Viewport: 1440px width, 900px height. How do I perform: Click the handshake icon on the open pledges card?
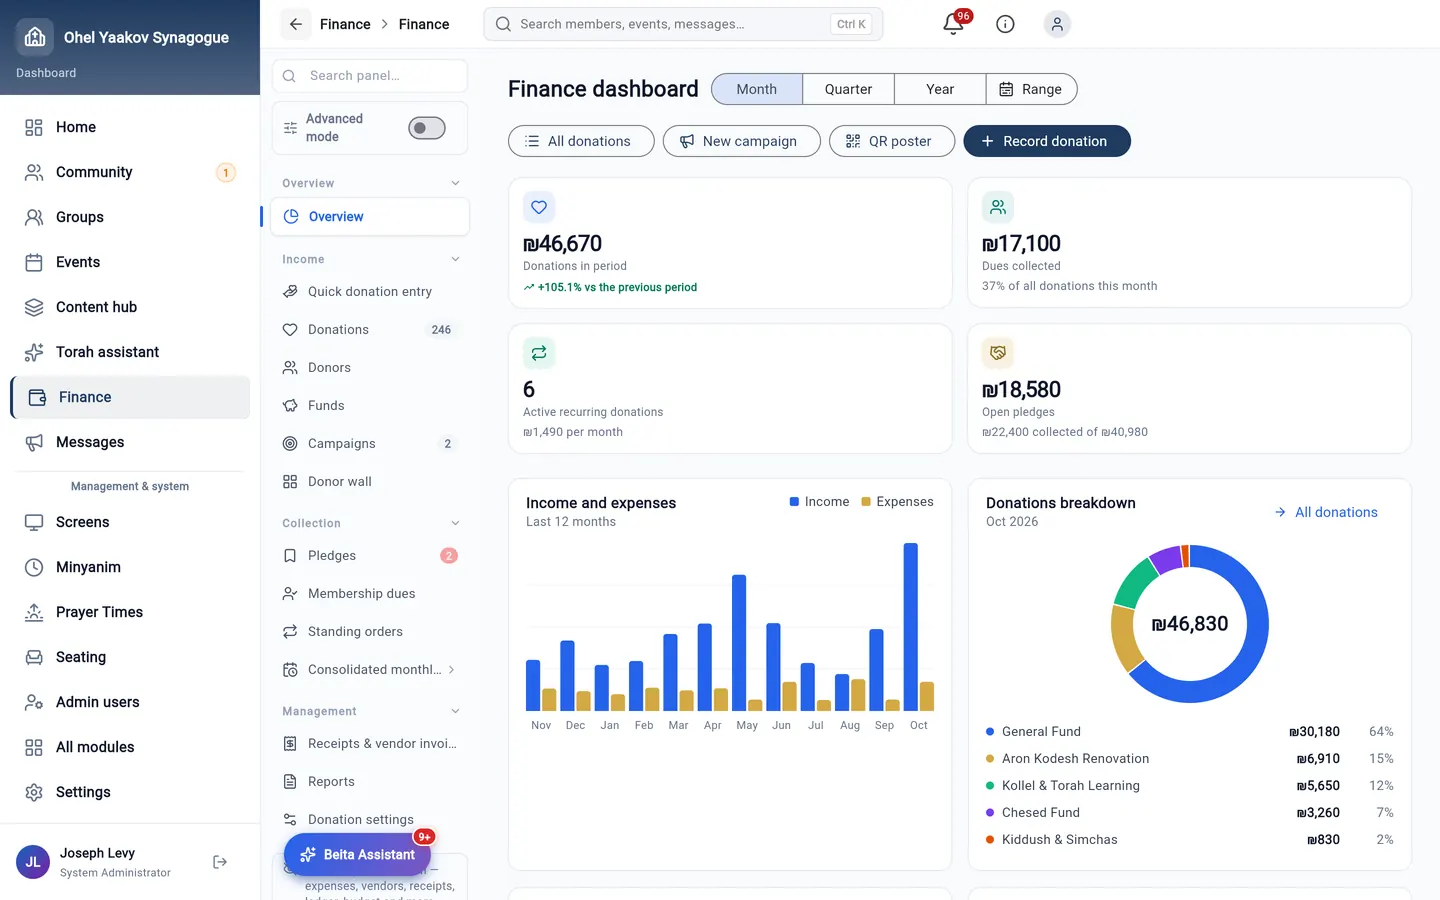coord(998,353)
